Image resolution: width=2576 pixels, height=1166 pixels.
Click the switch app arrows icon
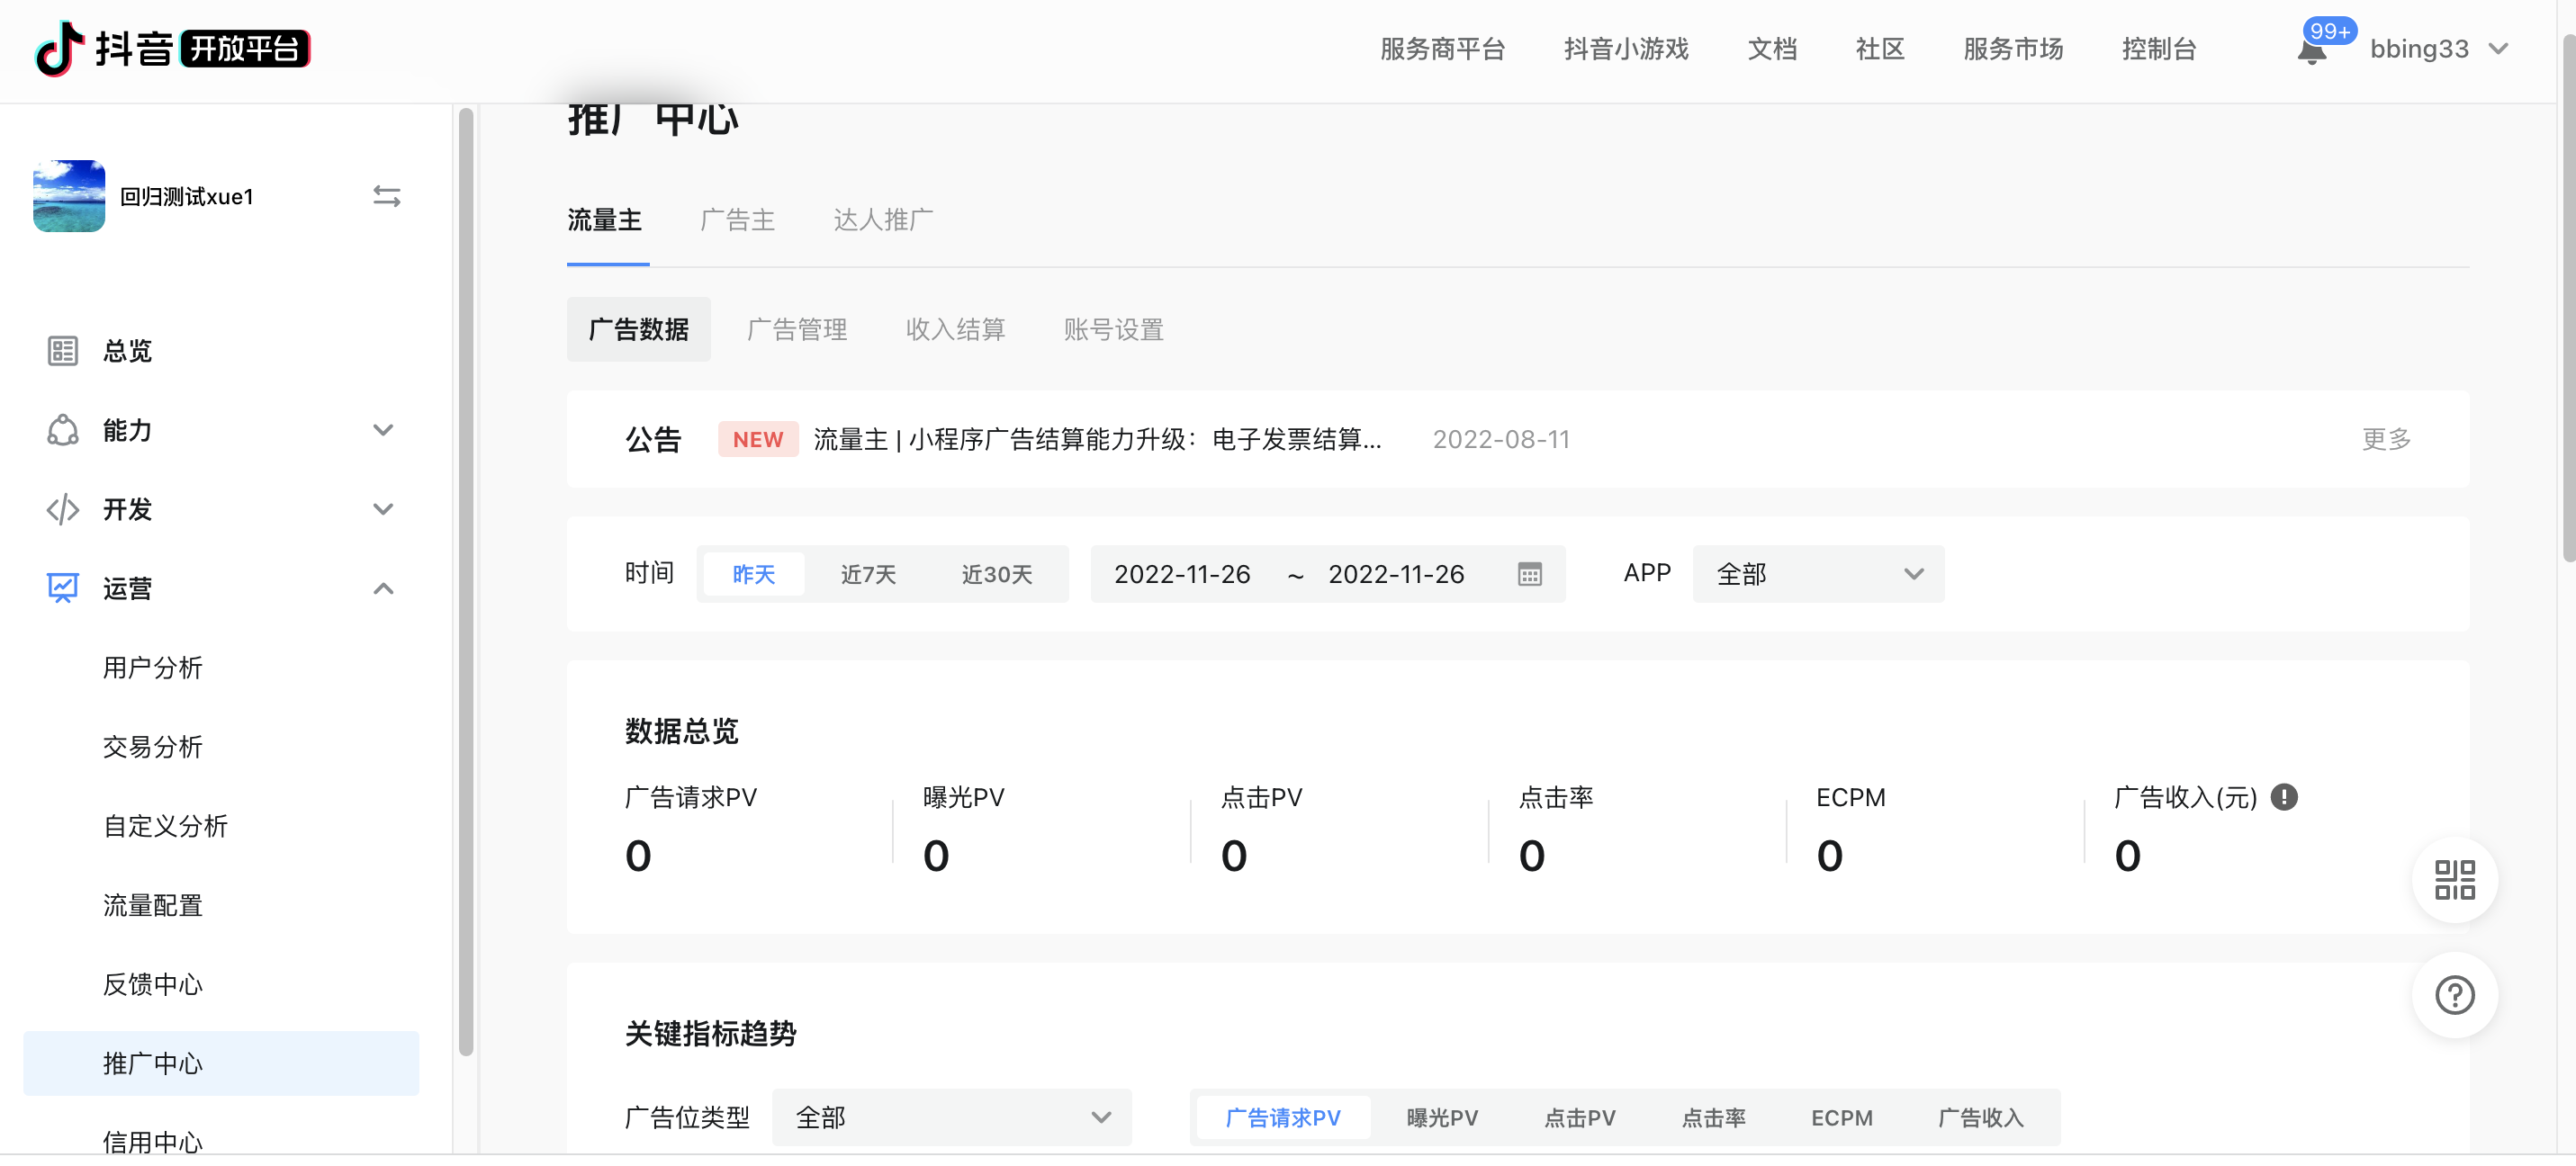click(x=387, y=196)
